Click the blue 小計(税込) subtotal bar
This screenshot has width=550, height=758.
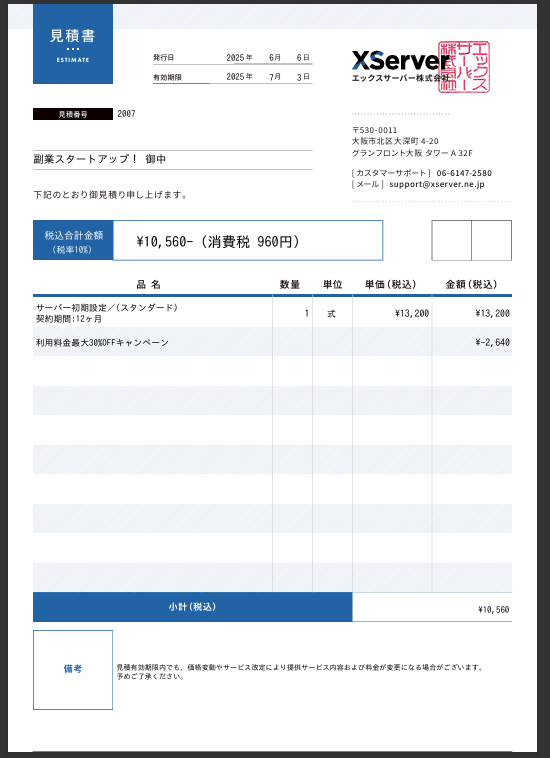click(x=192, y=607)
